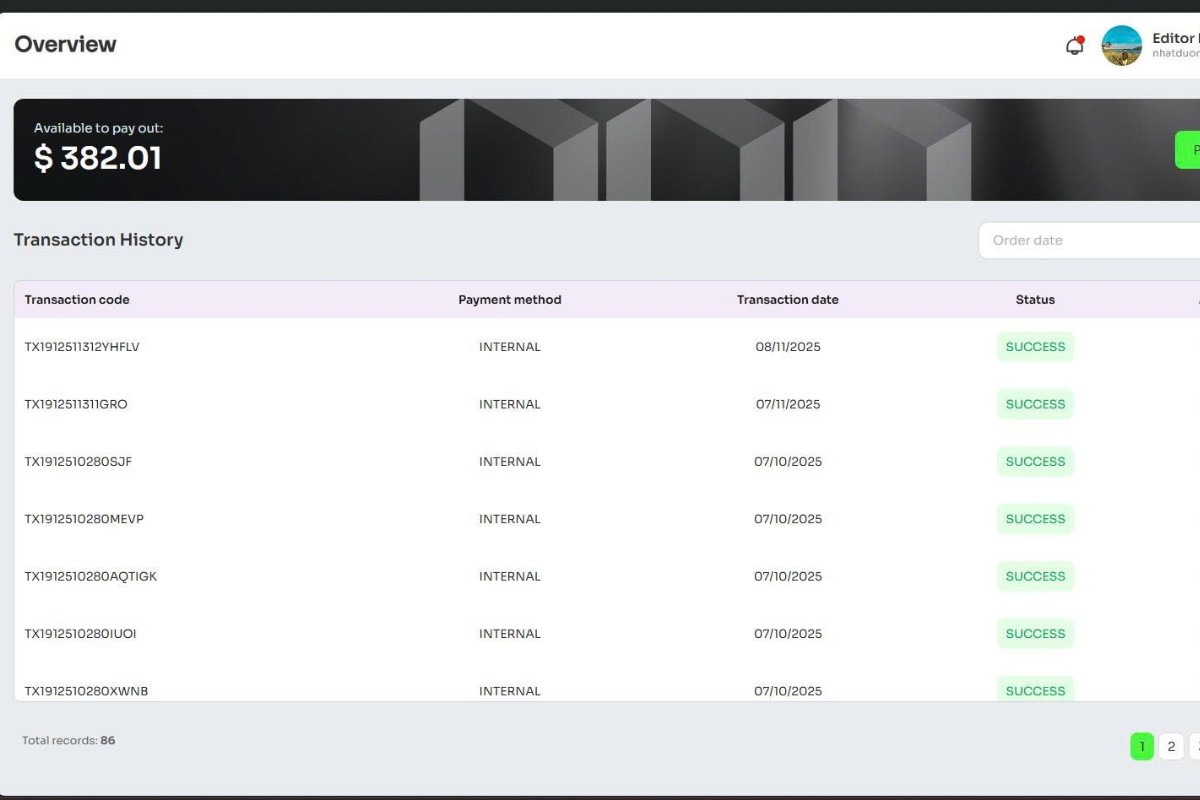Sort by Transaction code column header
Screen dimensions: 1200x800
pyautogui.click(x=77, y=300)
